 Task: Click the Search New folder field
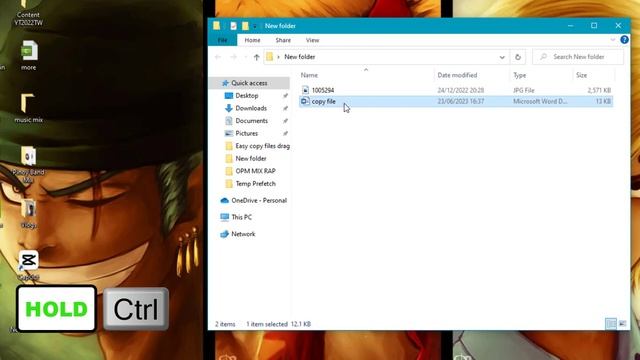click(578, 57)
